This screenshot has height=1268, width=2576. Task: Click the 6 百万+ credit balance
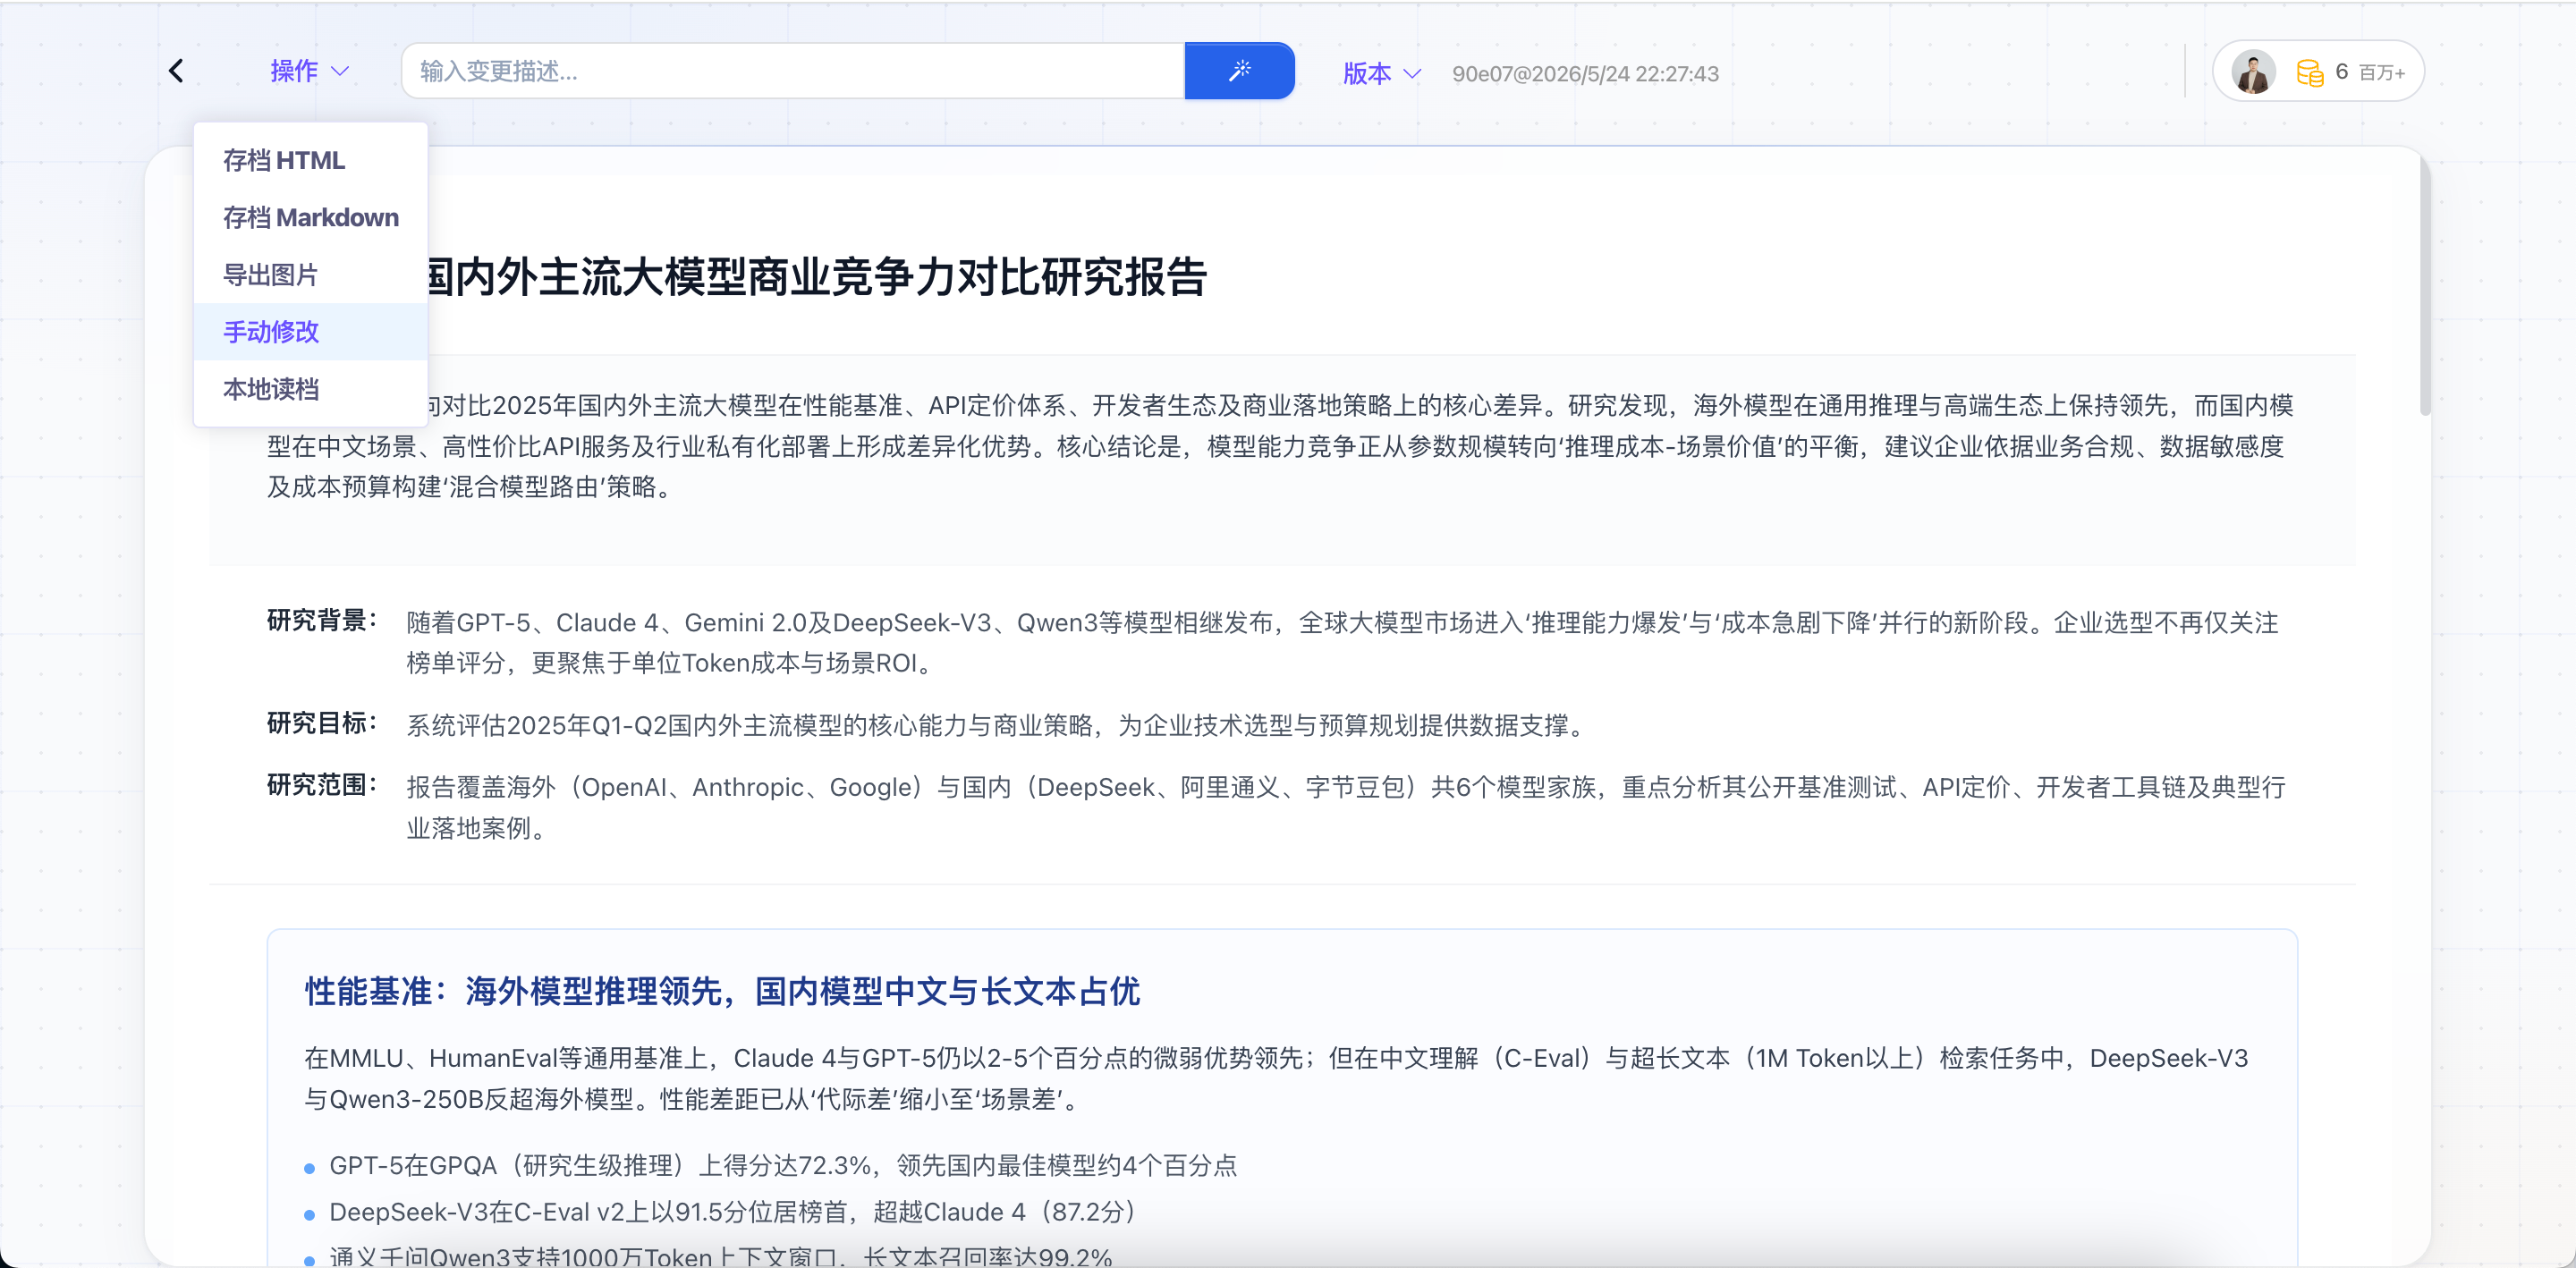point(2370,72)
